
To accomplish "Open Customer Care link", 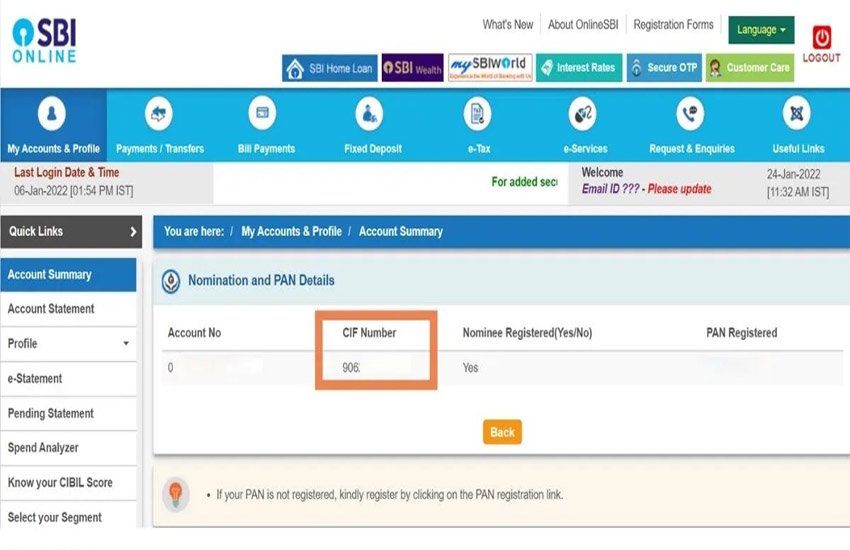I will click(x=749, y=68).
